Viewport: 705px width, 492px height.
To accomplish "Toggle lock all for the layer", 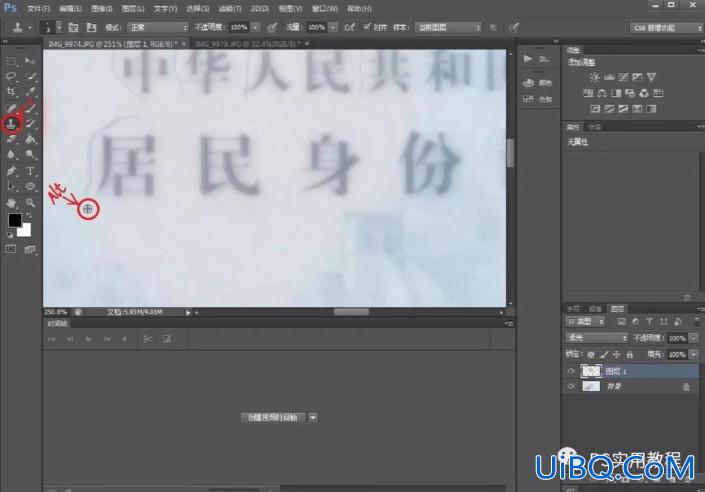I will (x=630, y=354).
